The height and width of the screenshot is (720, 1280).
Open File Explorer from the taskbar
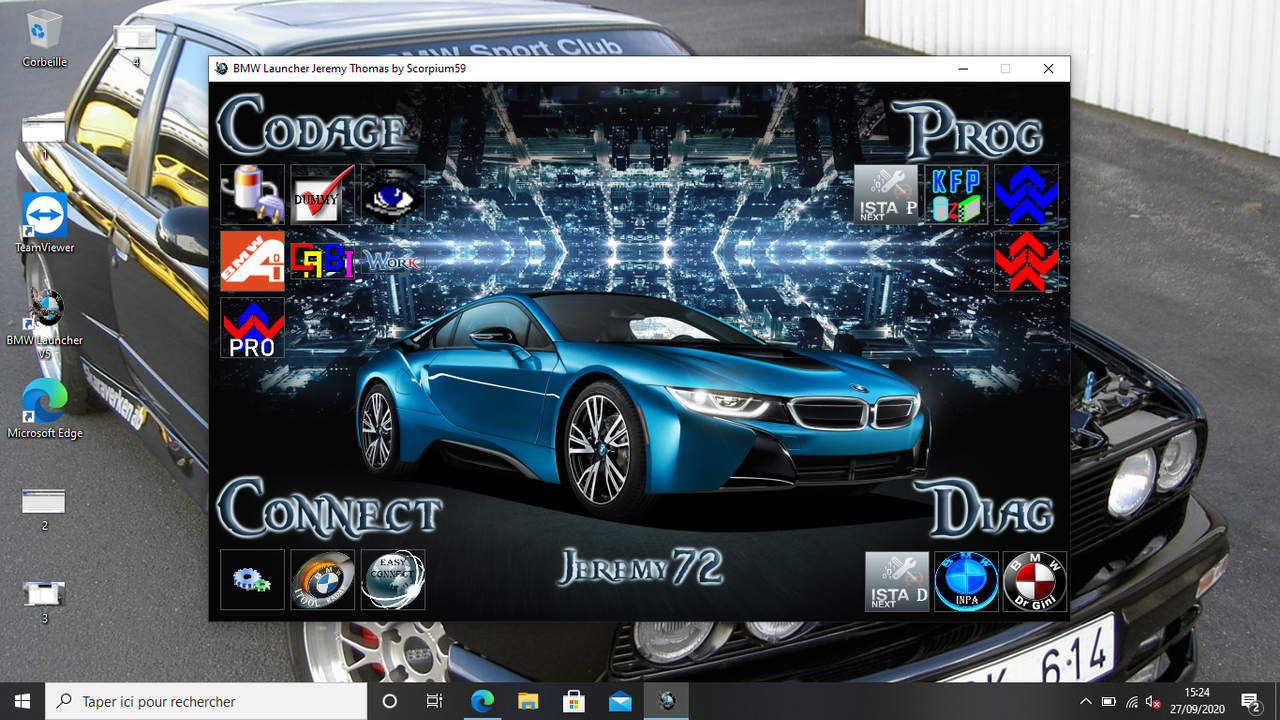(x=528, y=701)
